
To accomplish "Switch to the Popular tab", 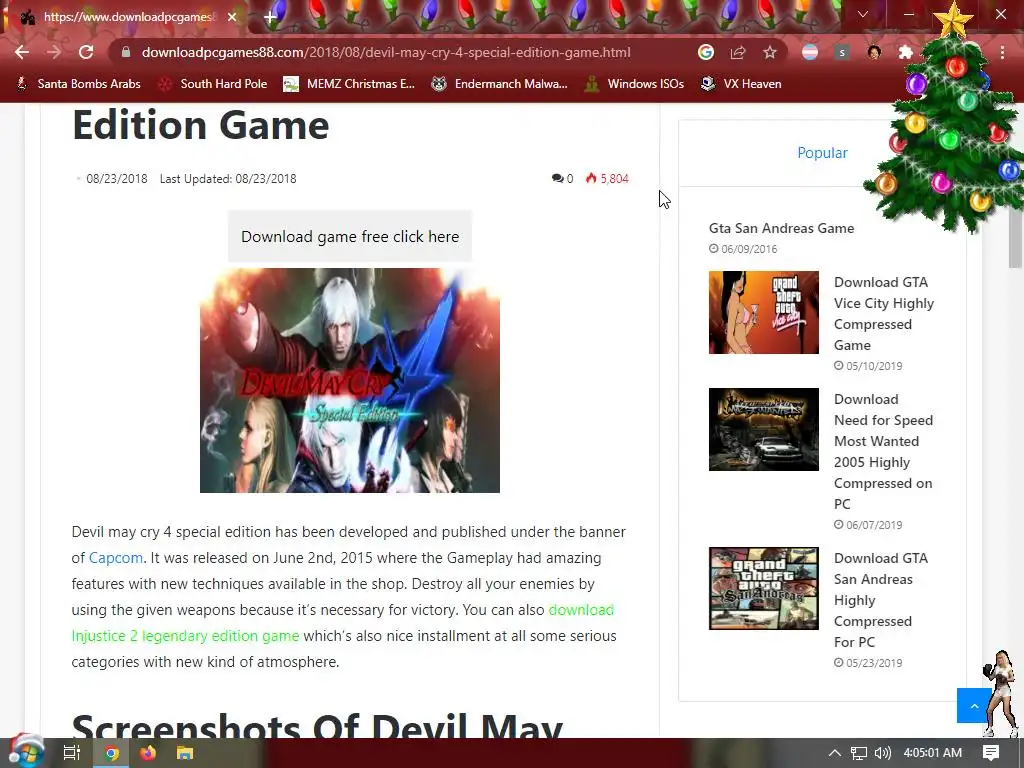I will 822,153.
